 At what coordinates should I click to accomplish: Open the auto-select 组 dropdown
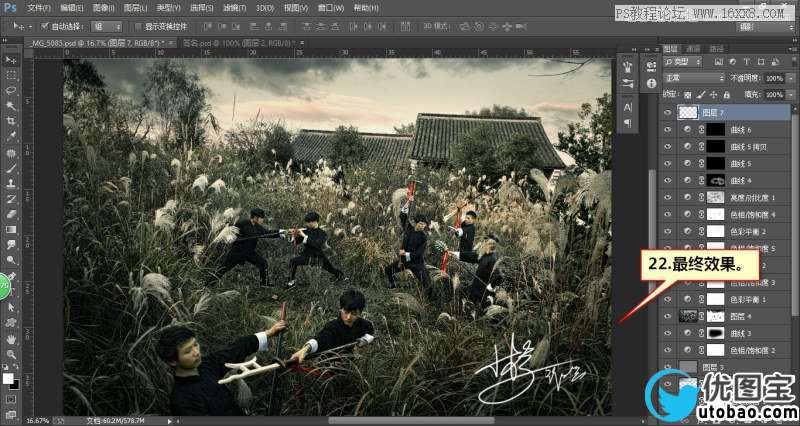(x=107, y=27)
